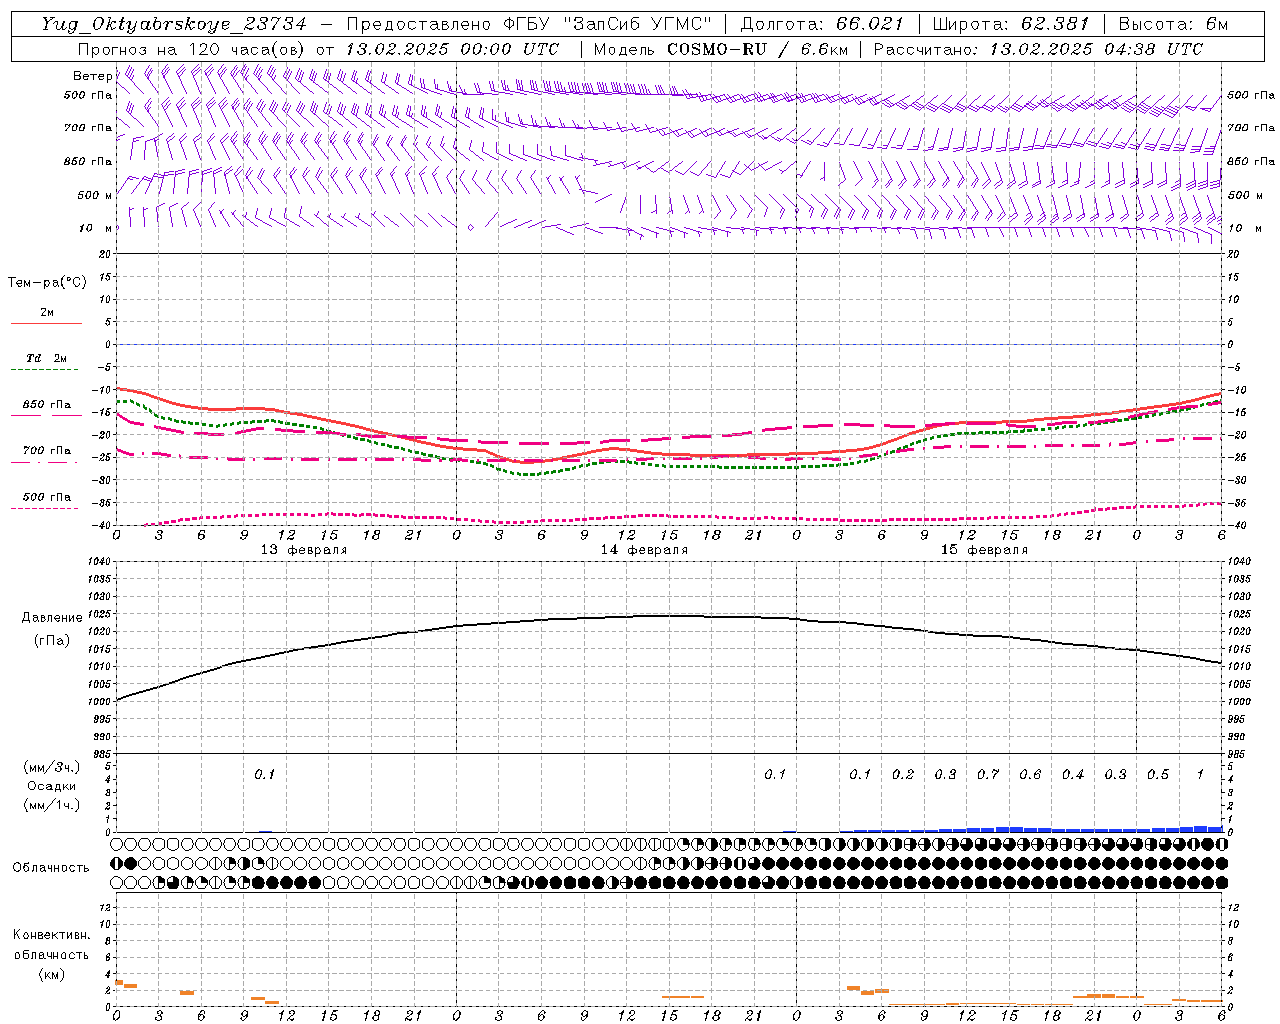Click the Облачность cloud cover label
This screenshot has width=1280, height=1024.
51,868
